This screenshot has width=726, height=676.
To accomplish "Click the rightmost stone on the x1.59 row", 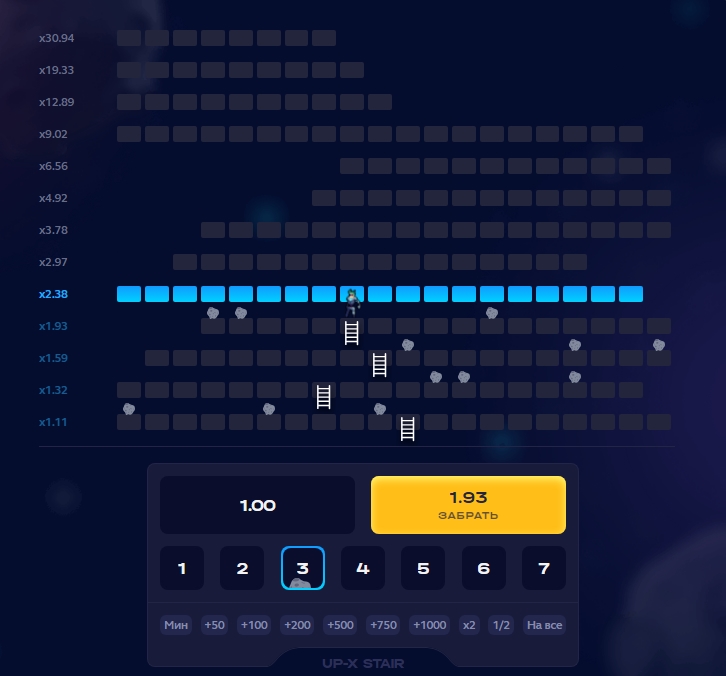I will coord(659,345).
